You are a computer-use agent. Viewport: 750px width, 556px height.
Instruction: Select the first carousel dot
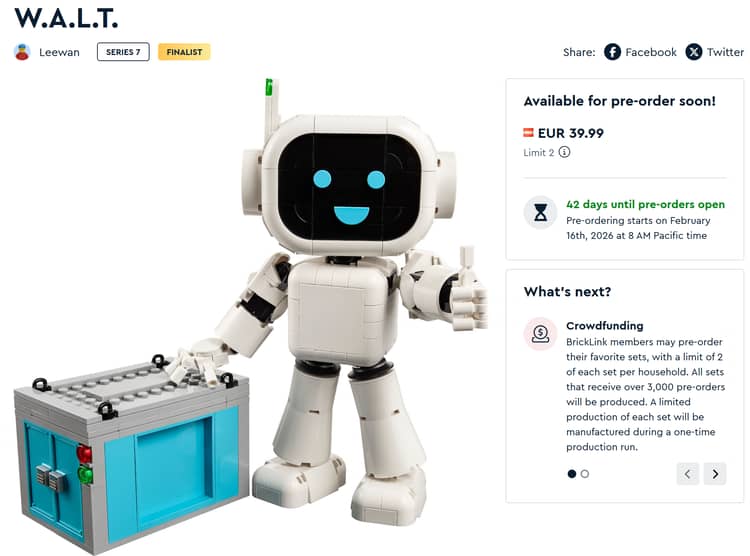pyautogui.click(x=572, y=474)
